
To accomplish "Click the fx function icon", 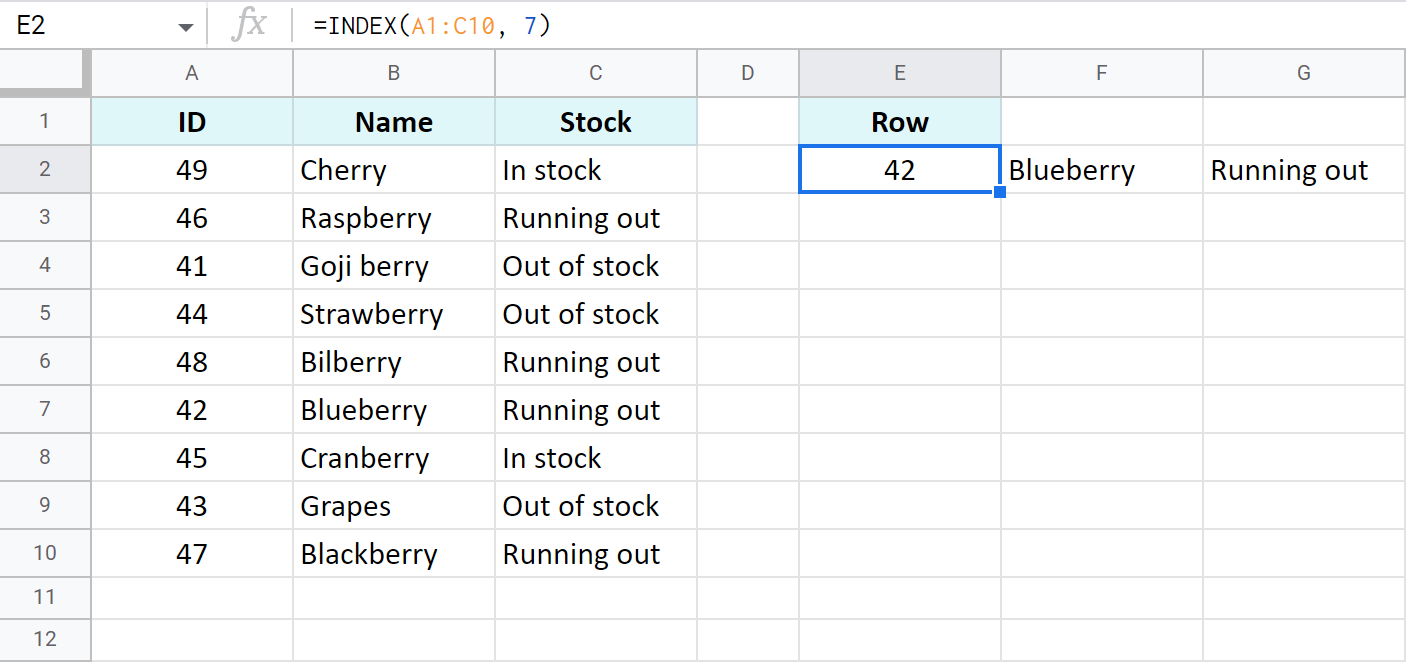I will (x=248, y=24).
